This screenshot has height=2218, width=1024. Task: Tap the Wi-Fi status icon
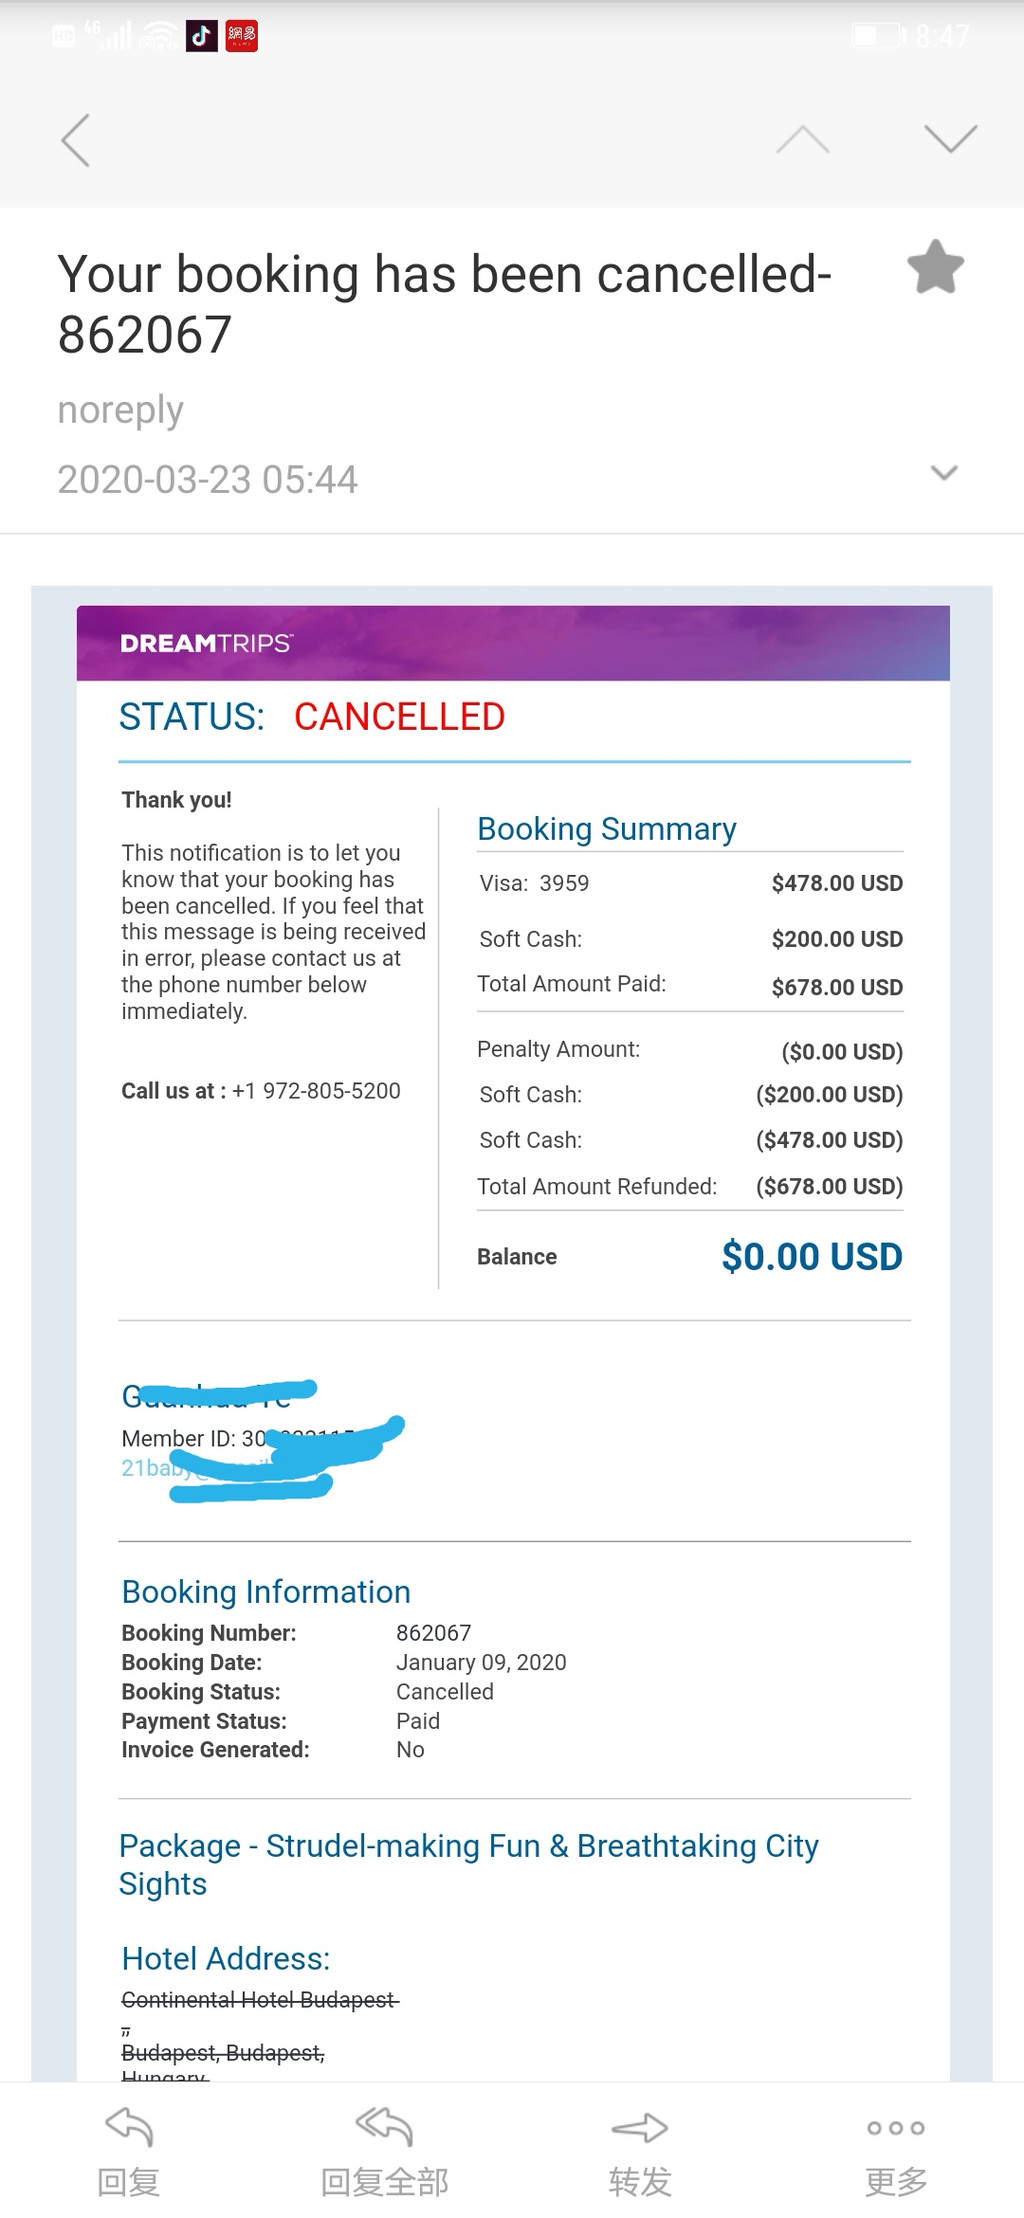160,38
